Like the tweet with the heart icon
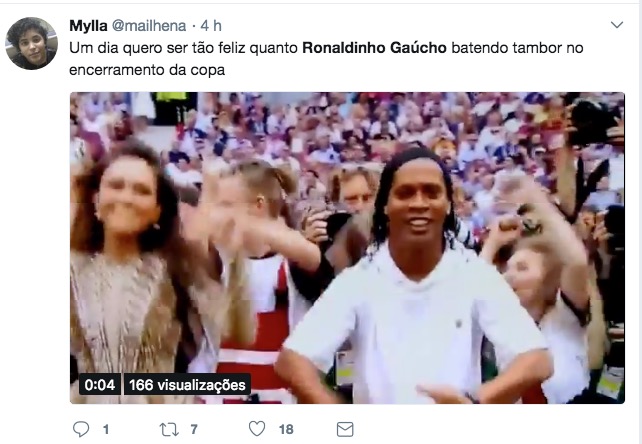 pos(257,428)
